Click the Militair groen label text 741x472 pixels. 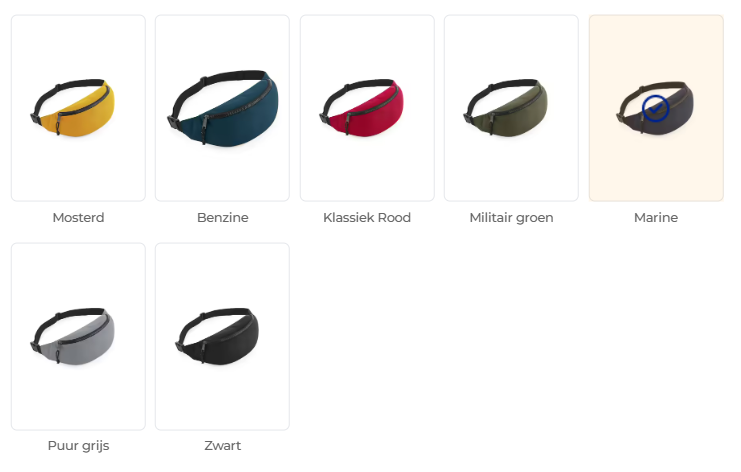click(x=511, y=217)
